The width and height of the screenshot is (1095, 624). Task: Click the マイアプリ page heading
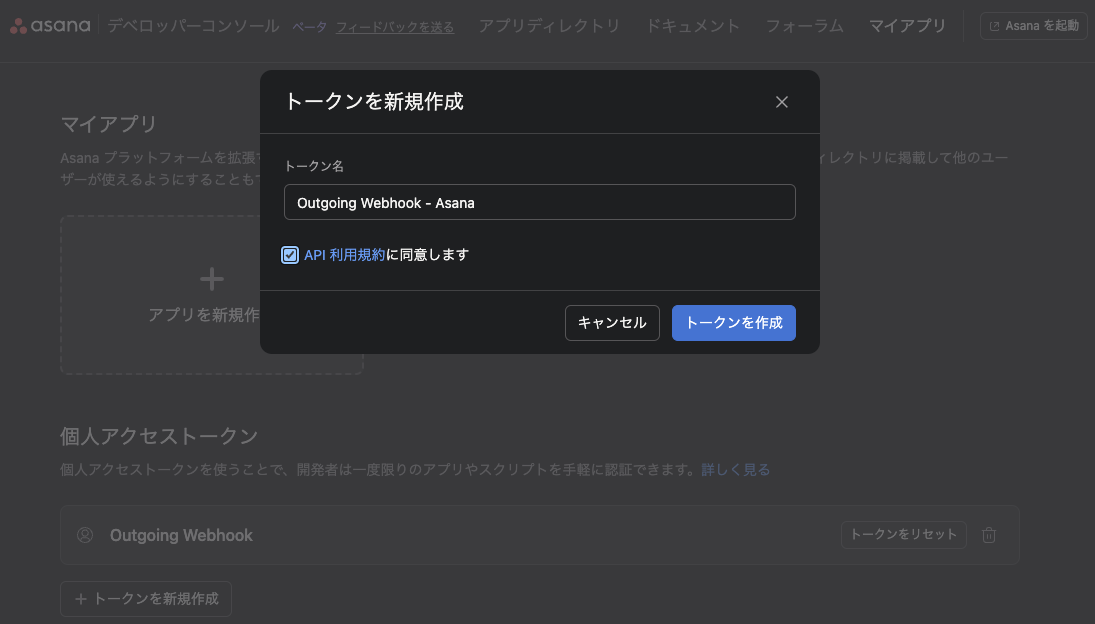108,124
